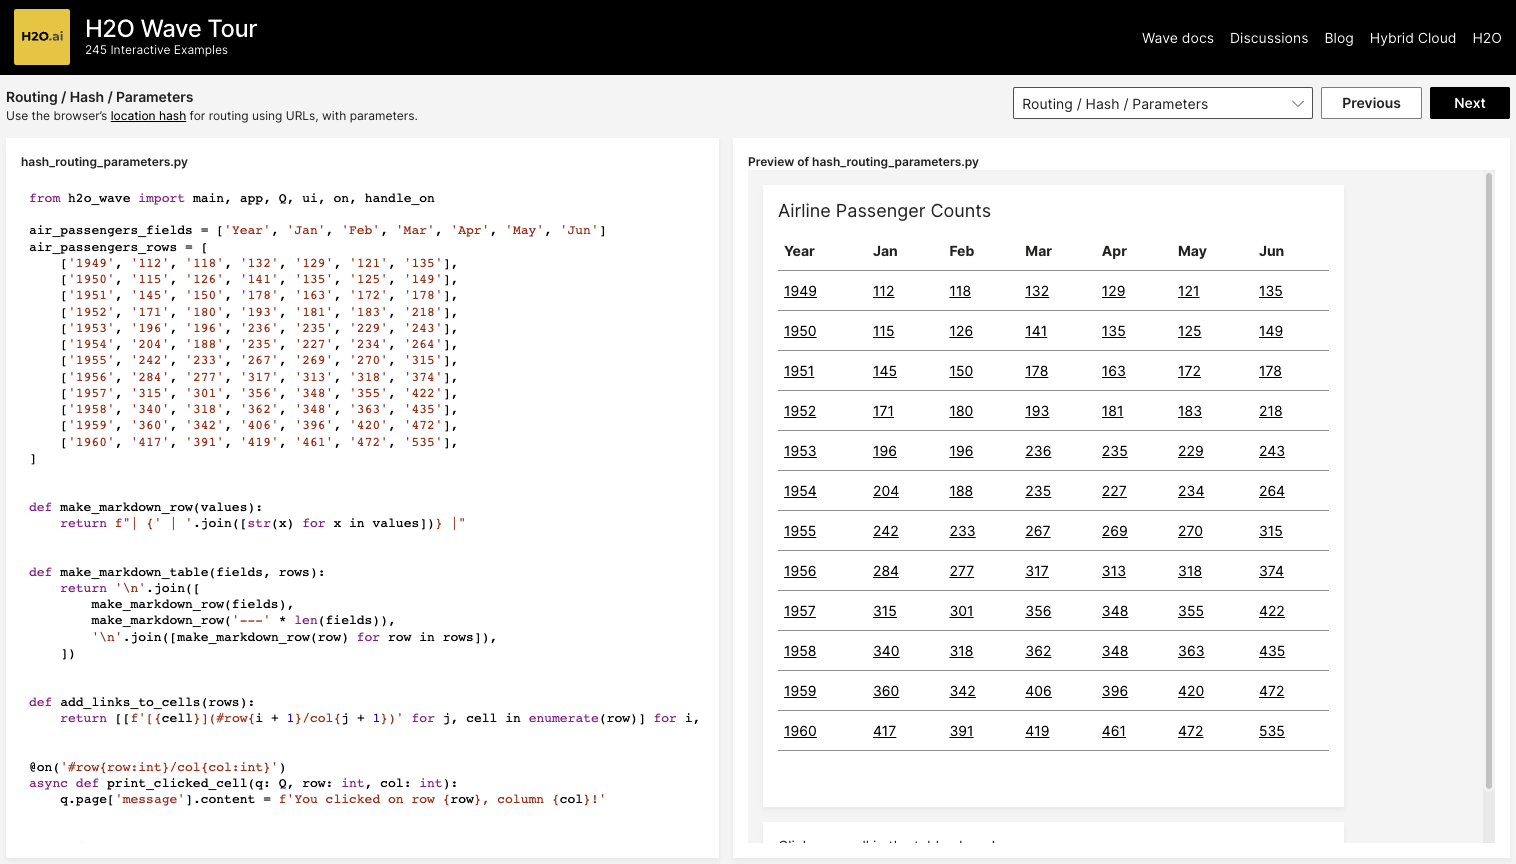Select the 1960 year link
This screenshot has height=864, width=1516.
(799, 731)
